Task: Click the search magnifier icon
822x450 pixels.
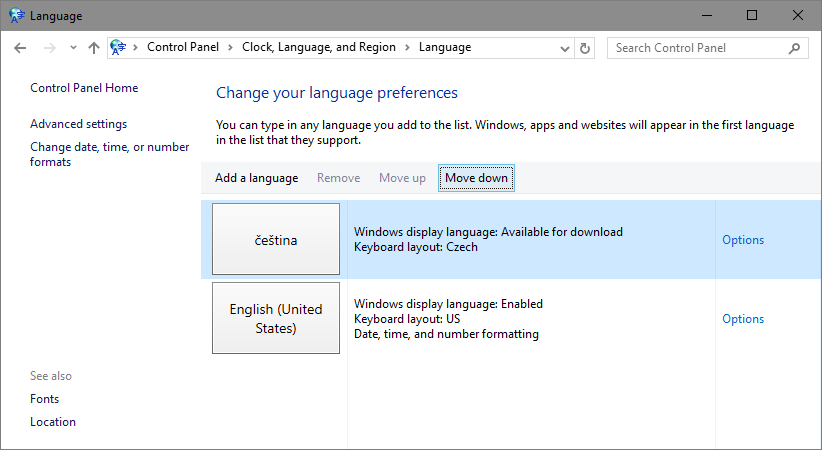Action: point(794,48)
